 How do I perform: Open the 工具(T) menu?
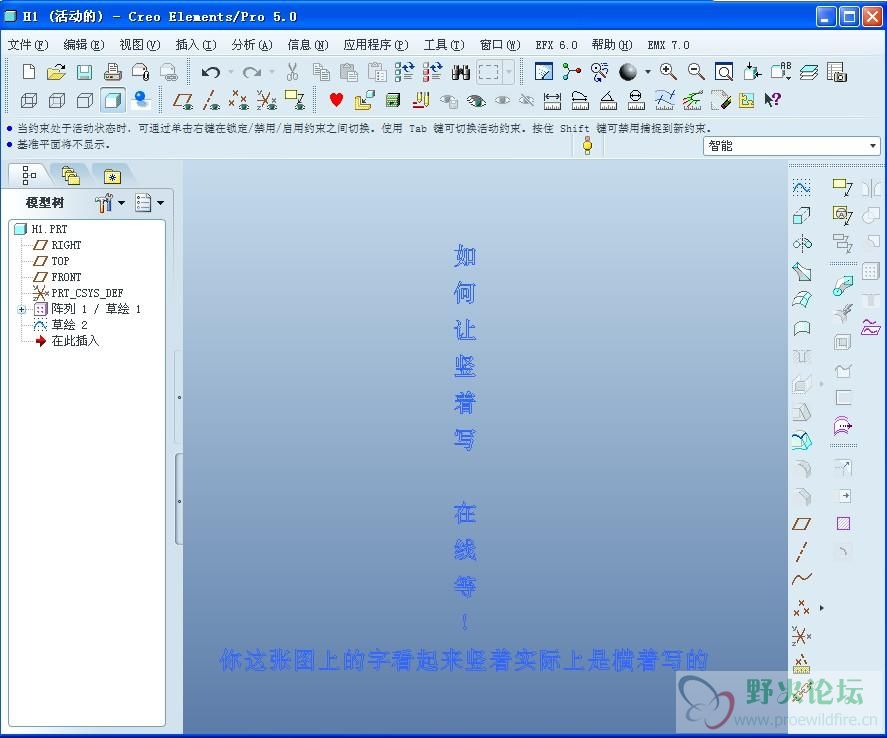[x=444, y=45]
